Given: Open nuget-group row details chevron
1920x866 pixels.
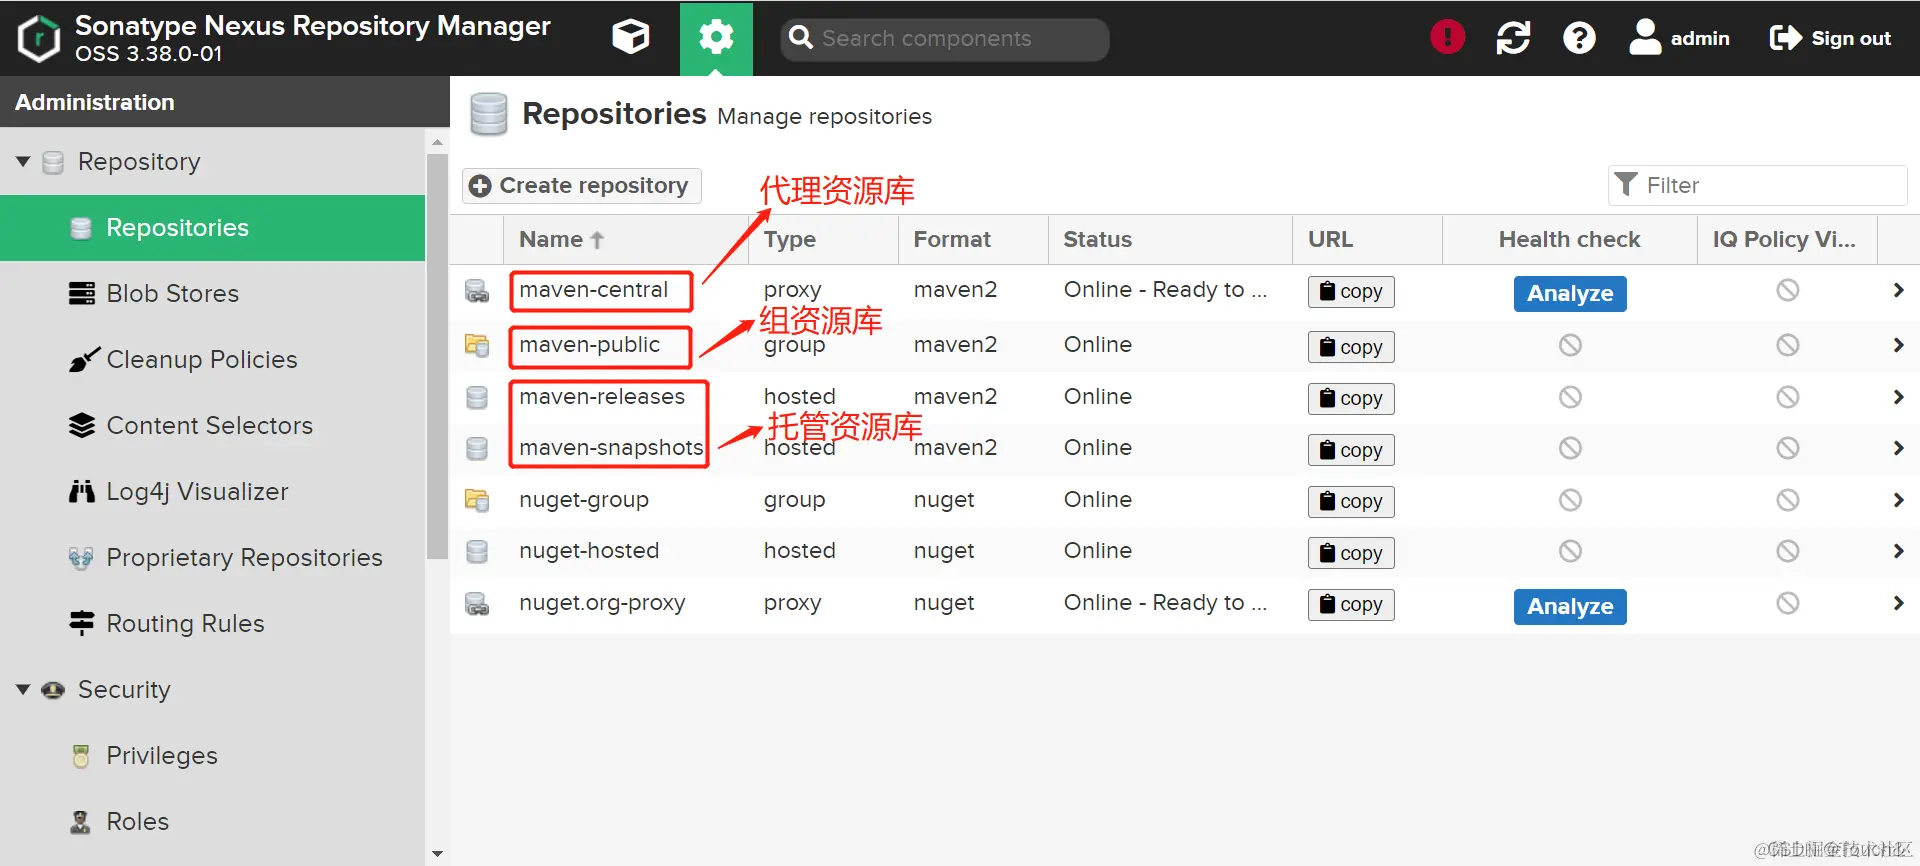Looking at the screenshot, I should [x=1898, y=500].
